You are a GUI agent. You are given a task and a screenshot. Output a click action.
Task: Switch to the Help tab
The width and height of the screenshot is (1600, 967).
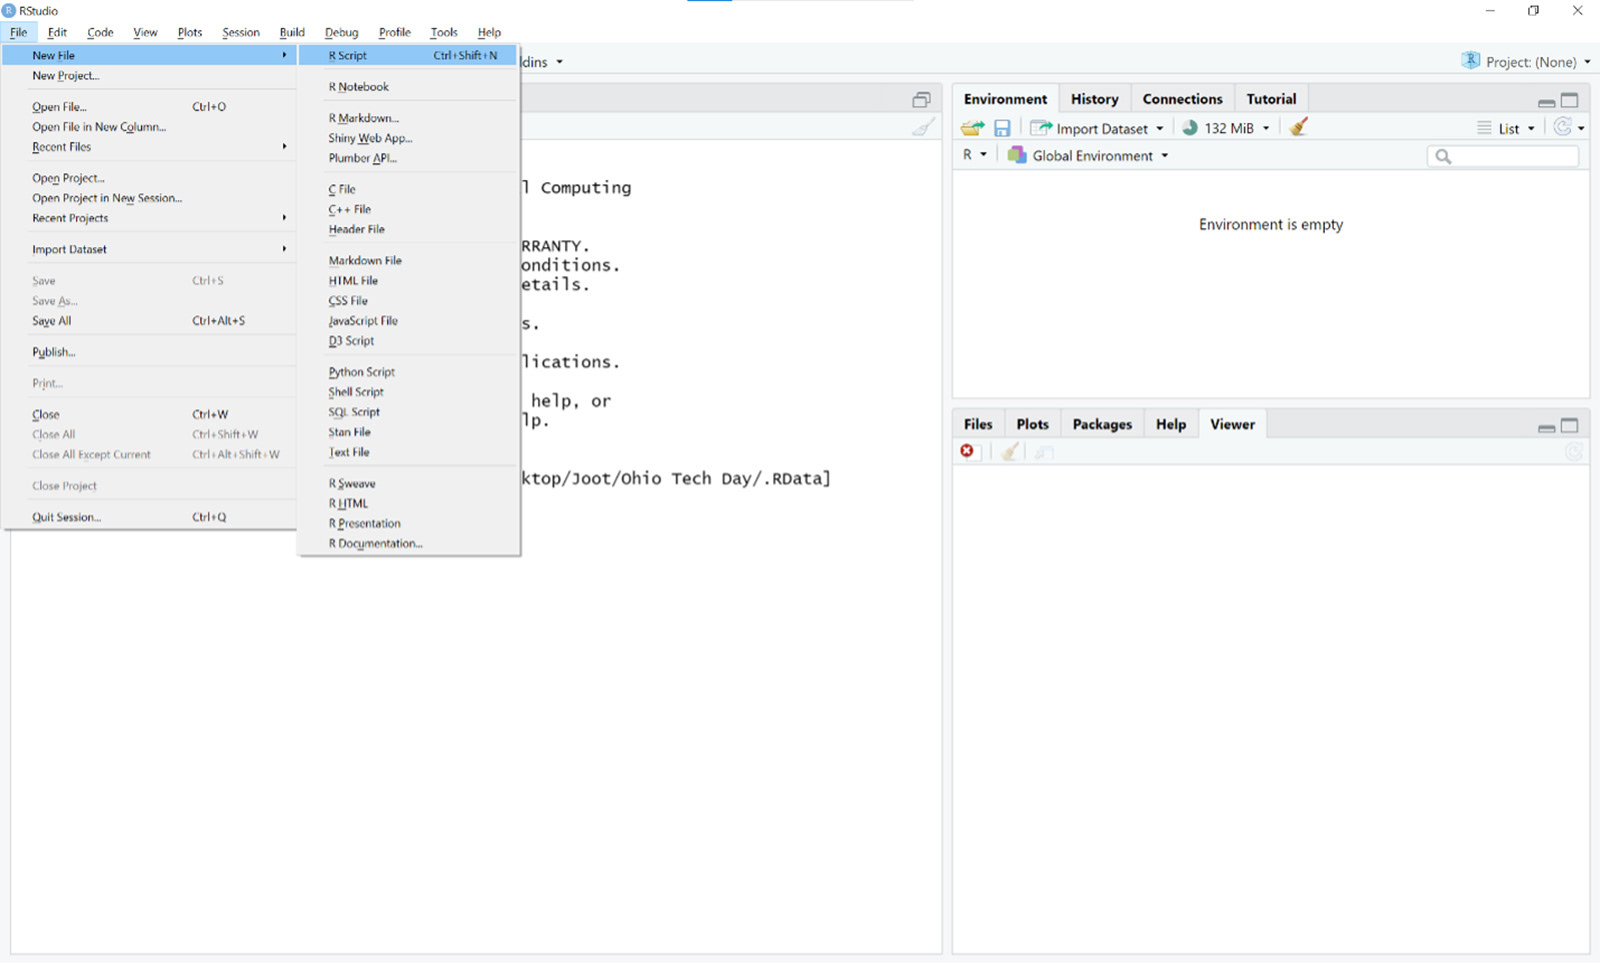1171,424
